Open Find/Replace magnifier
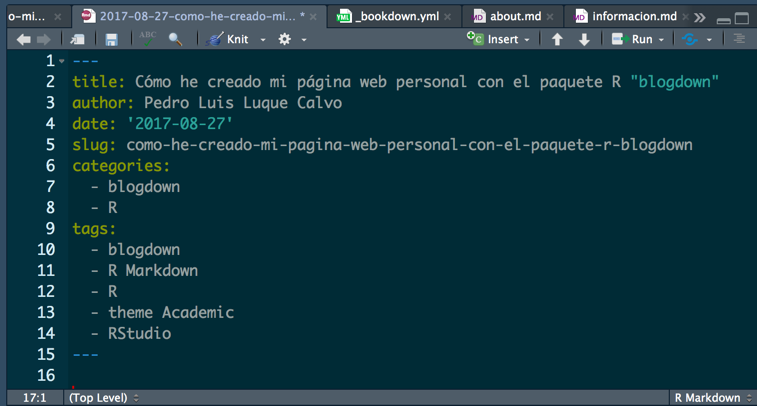Image resolution: width=757 pixels, height=406 pixels. (x=175, y=40)
